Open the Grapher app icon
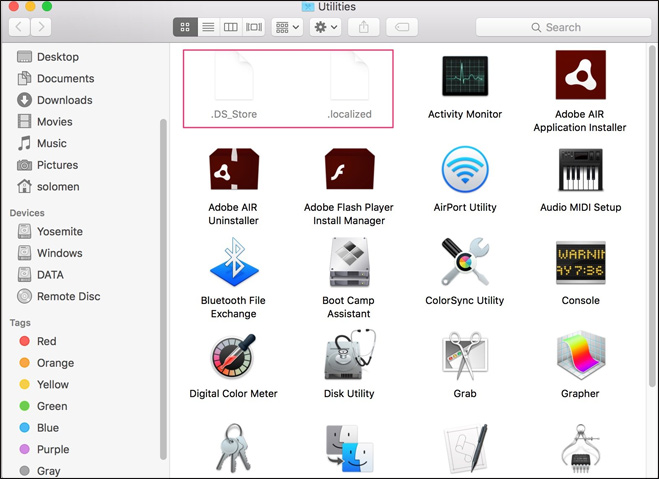This screenshot has width=659, height=479. [580, 355]
